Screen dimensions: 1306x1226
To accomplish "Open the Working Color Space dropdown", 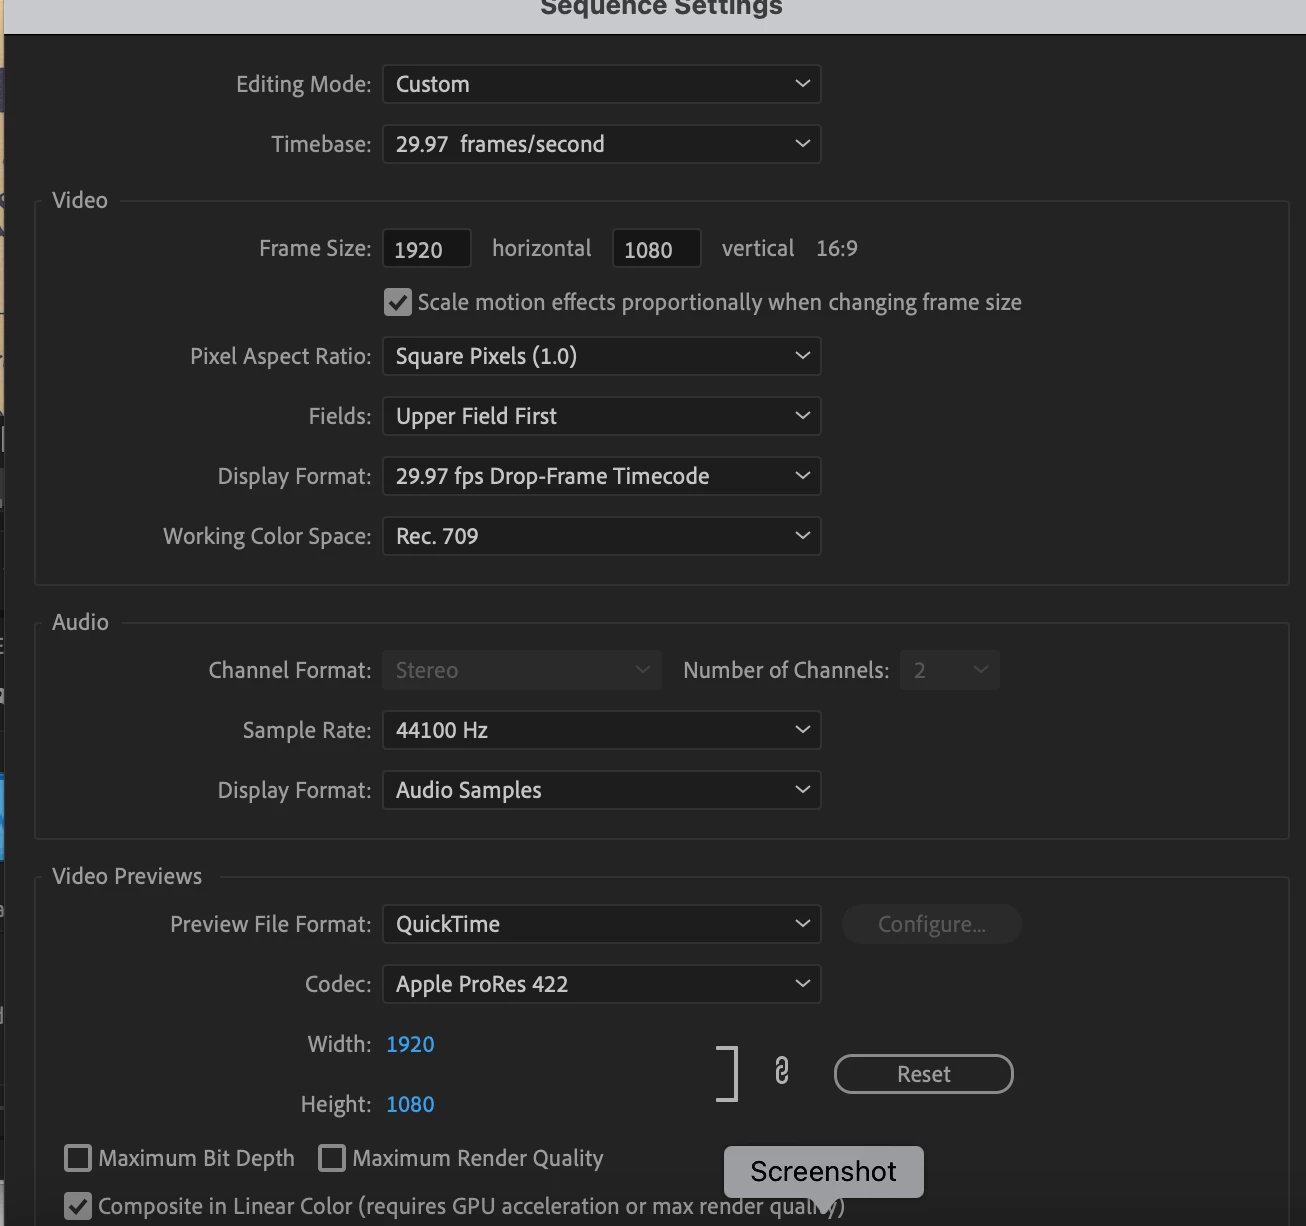I will point(602,536).
